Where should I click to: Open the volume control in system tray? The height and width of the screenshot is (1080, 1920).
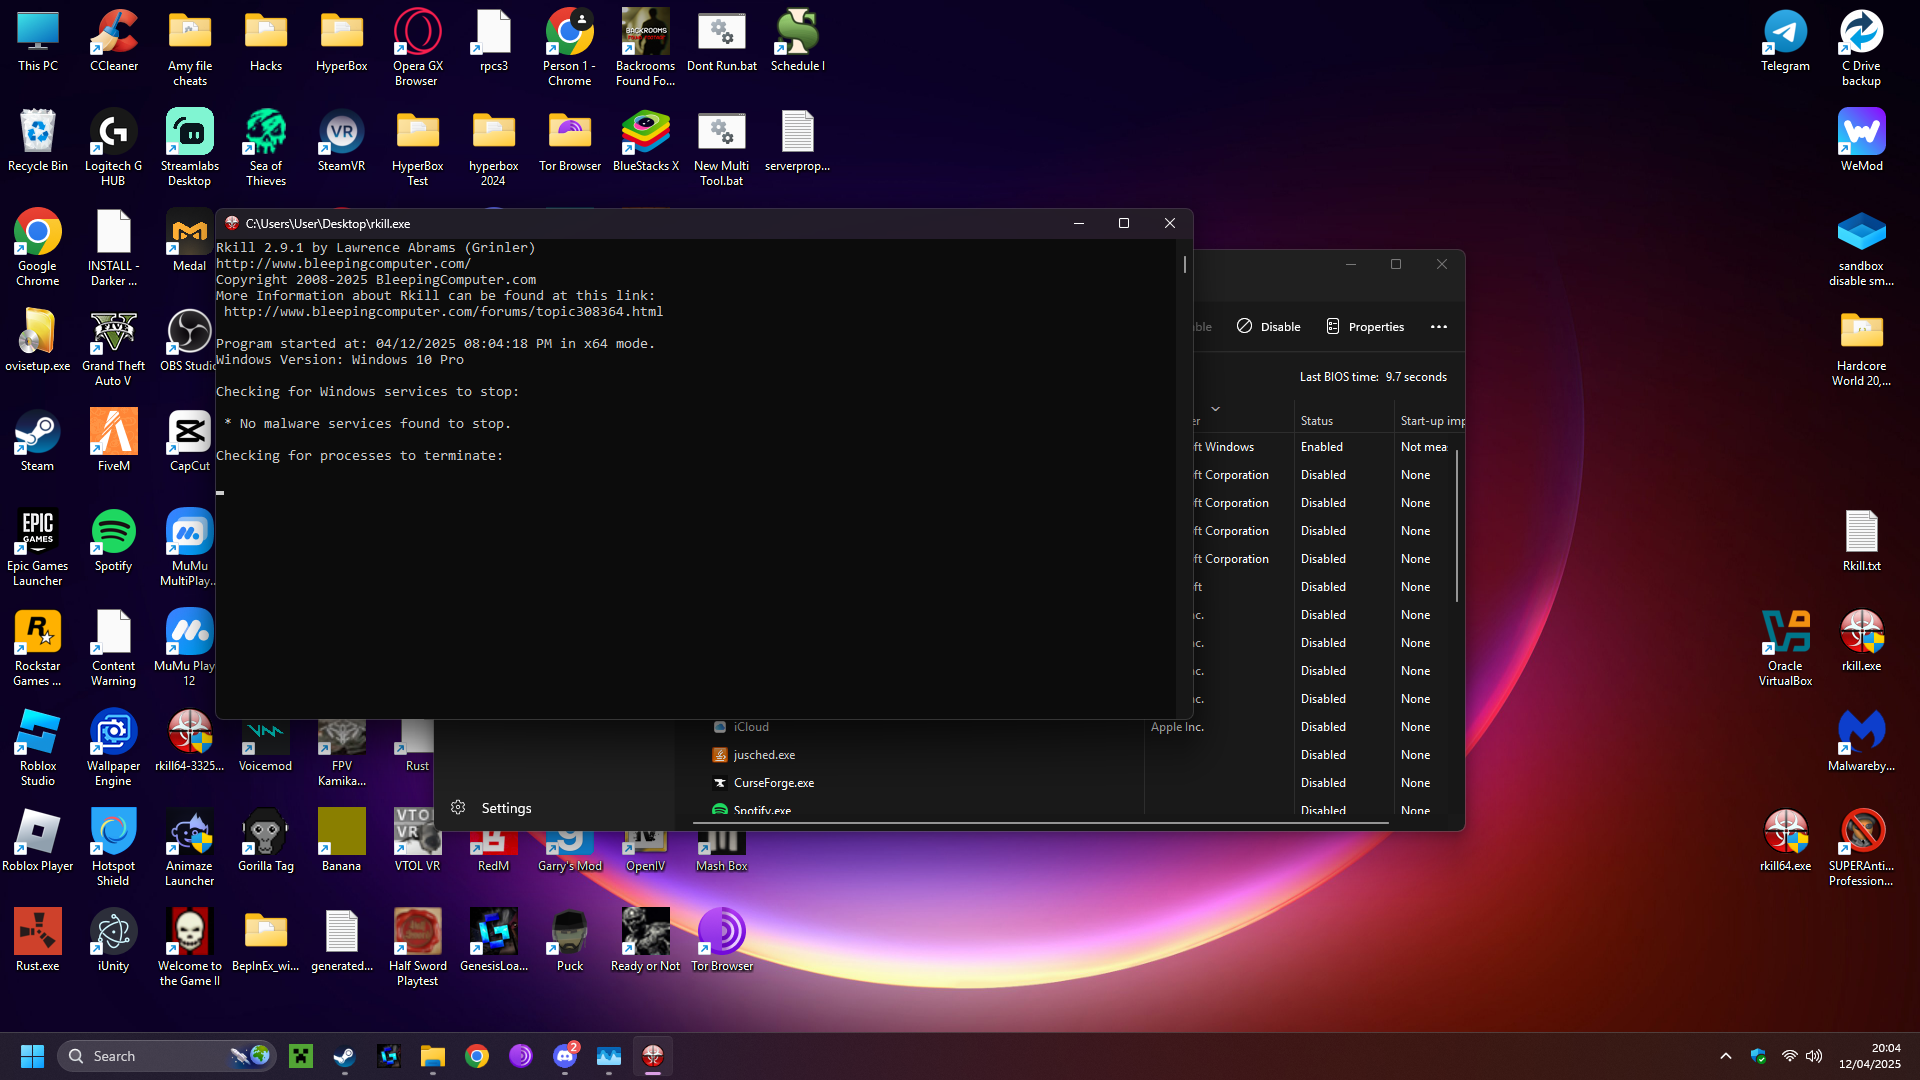tap(1814, 1056)
